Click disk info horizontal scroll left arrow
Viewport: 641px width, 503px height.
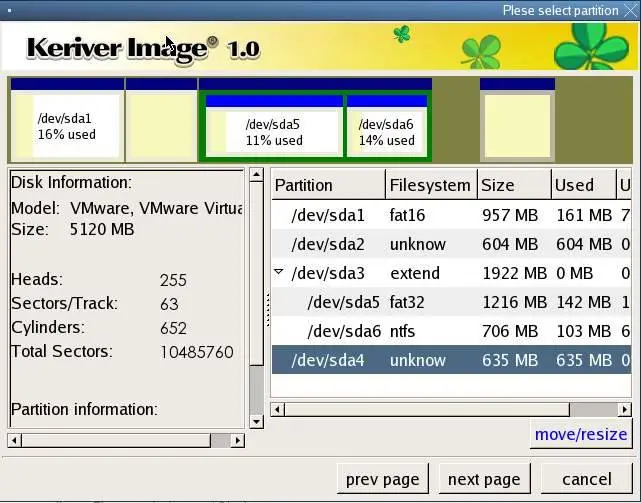pos(15,440)
